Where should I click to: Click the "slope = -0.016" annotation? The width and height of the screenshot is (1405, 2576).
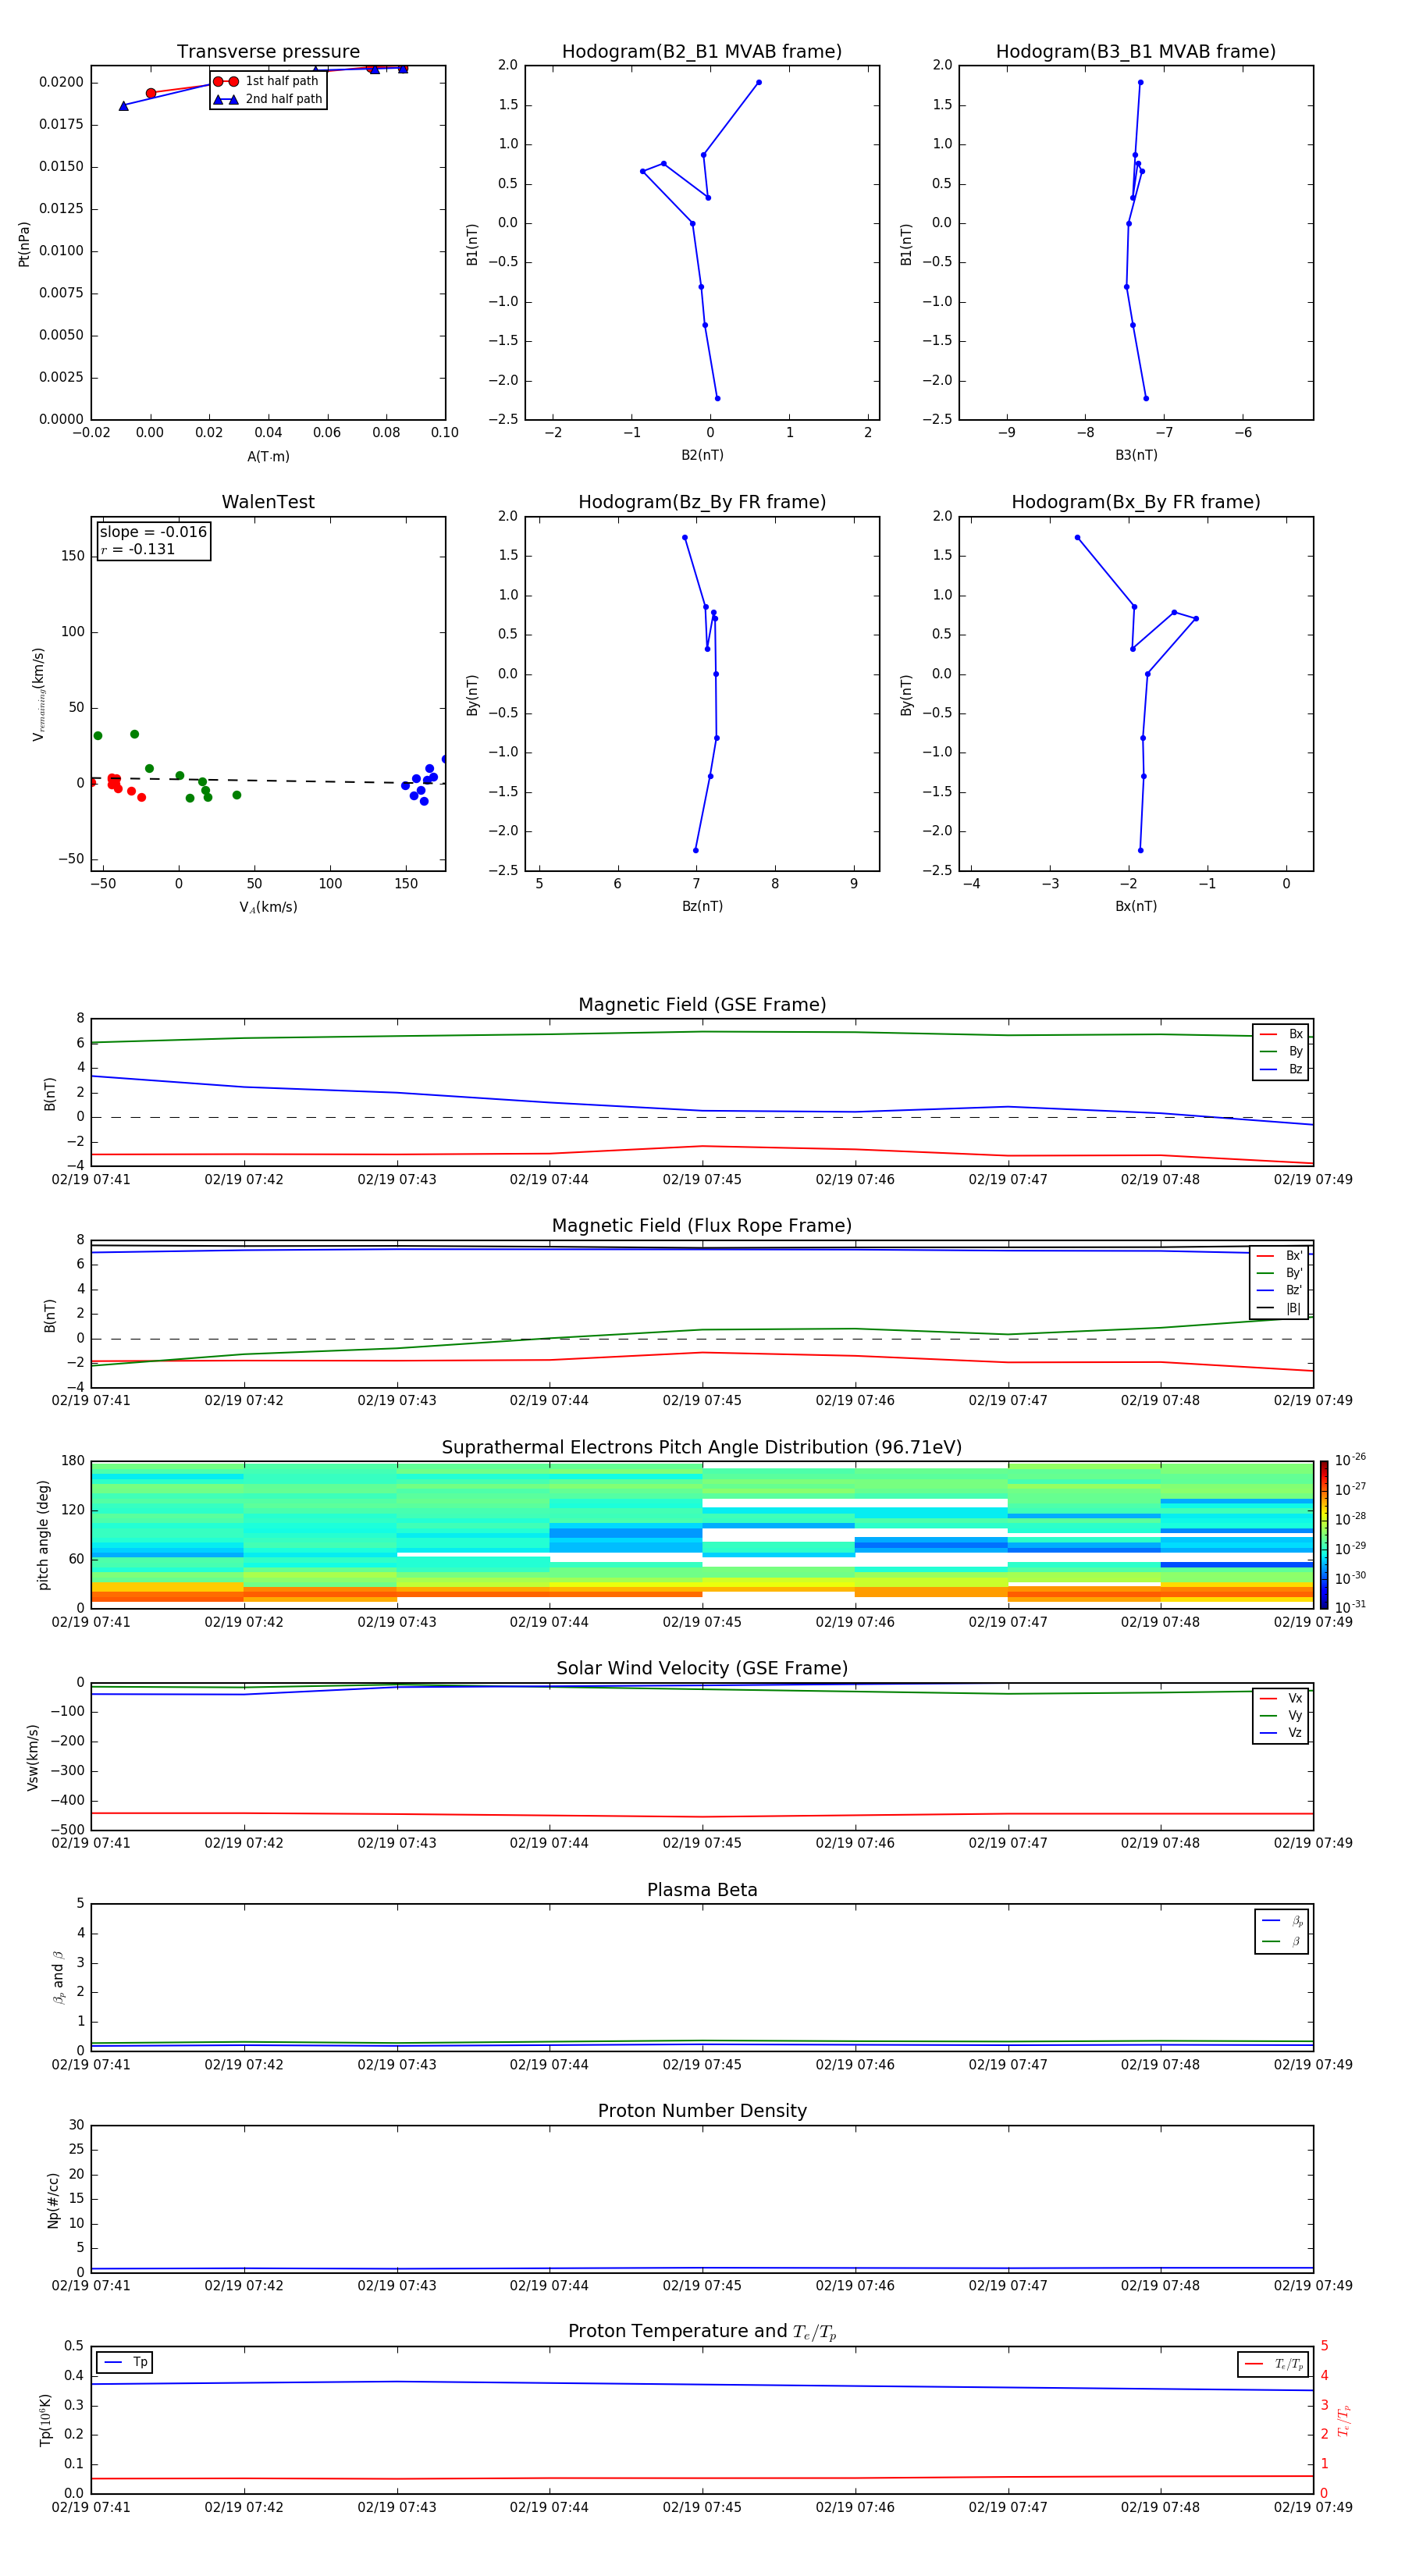click(153, 532)
